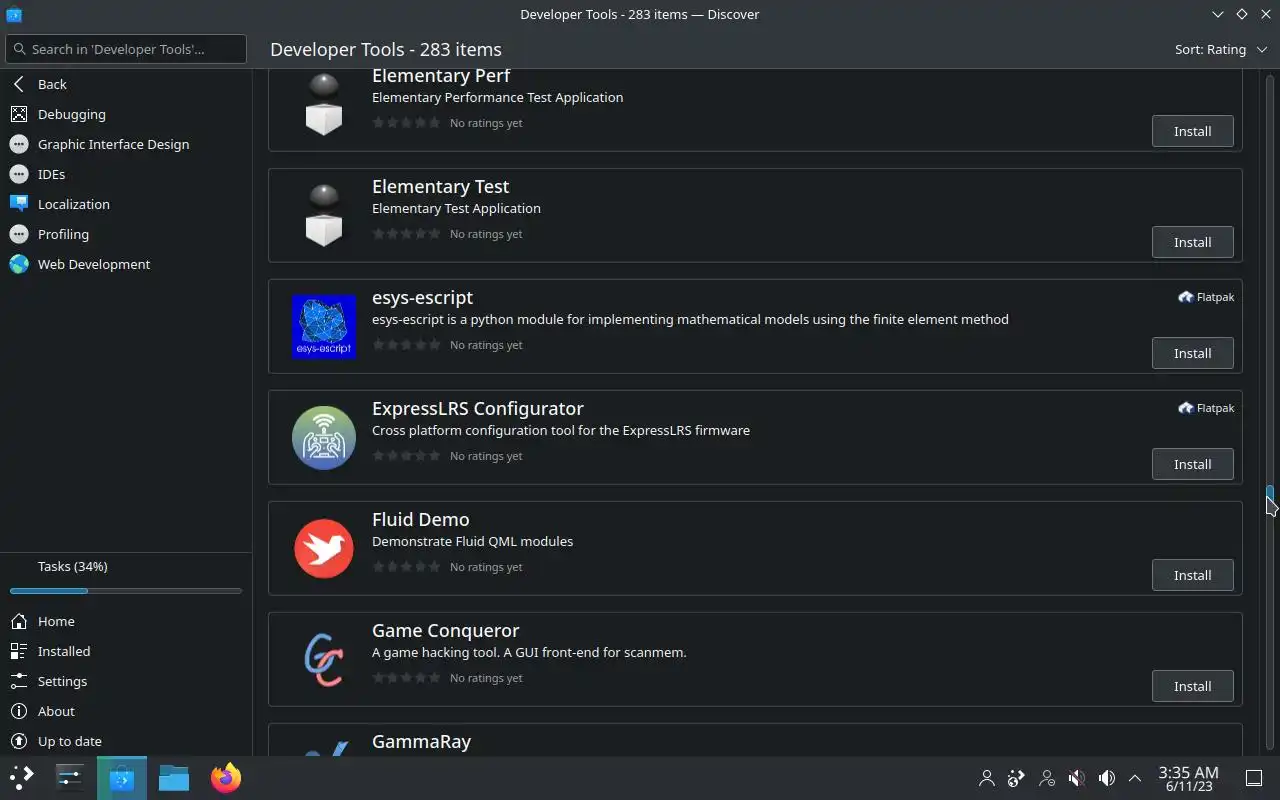Open System Settings from the taskbar
Viewport: 1280px width, 800px height.
[70, 777]
